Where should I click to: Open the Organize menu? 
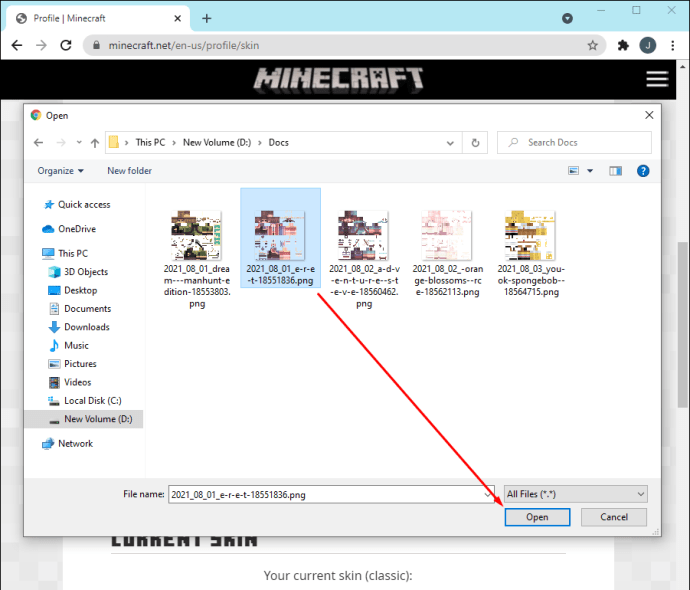(60, 171)
